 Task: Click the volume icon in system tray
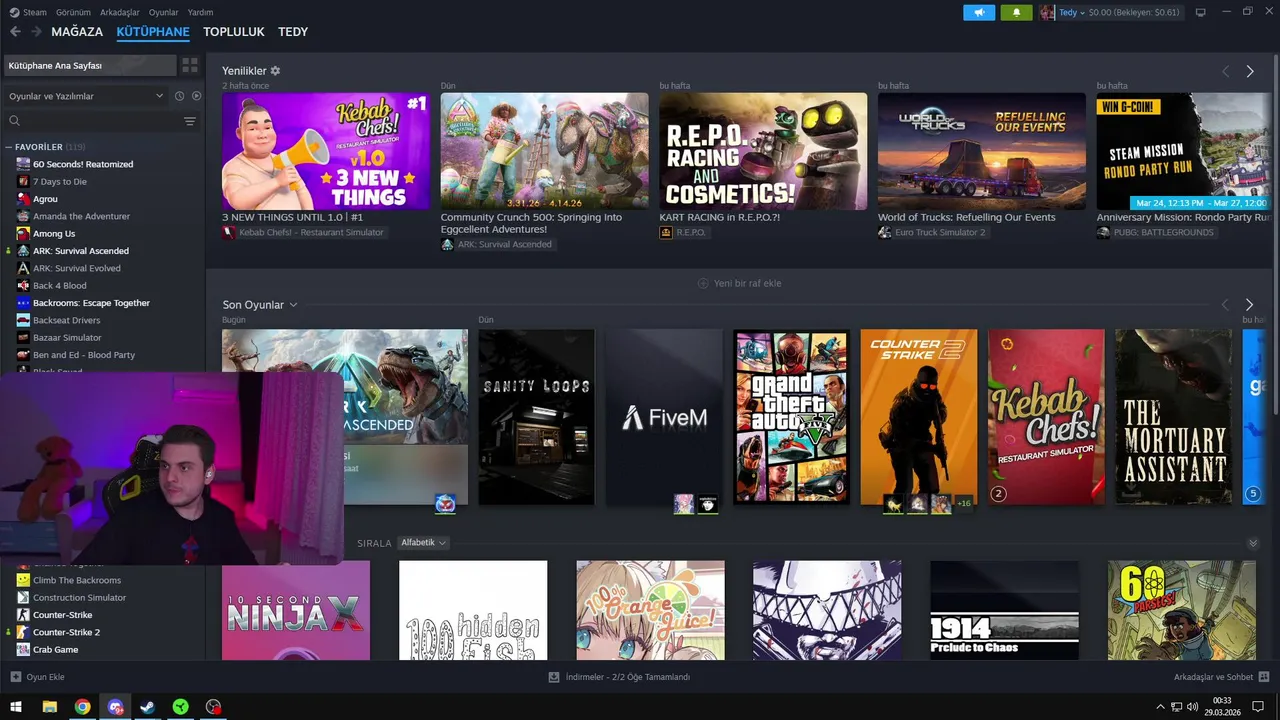point(1192,707)
